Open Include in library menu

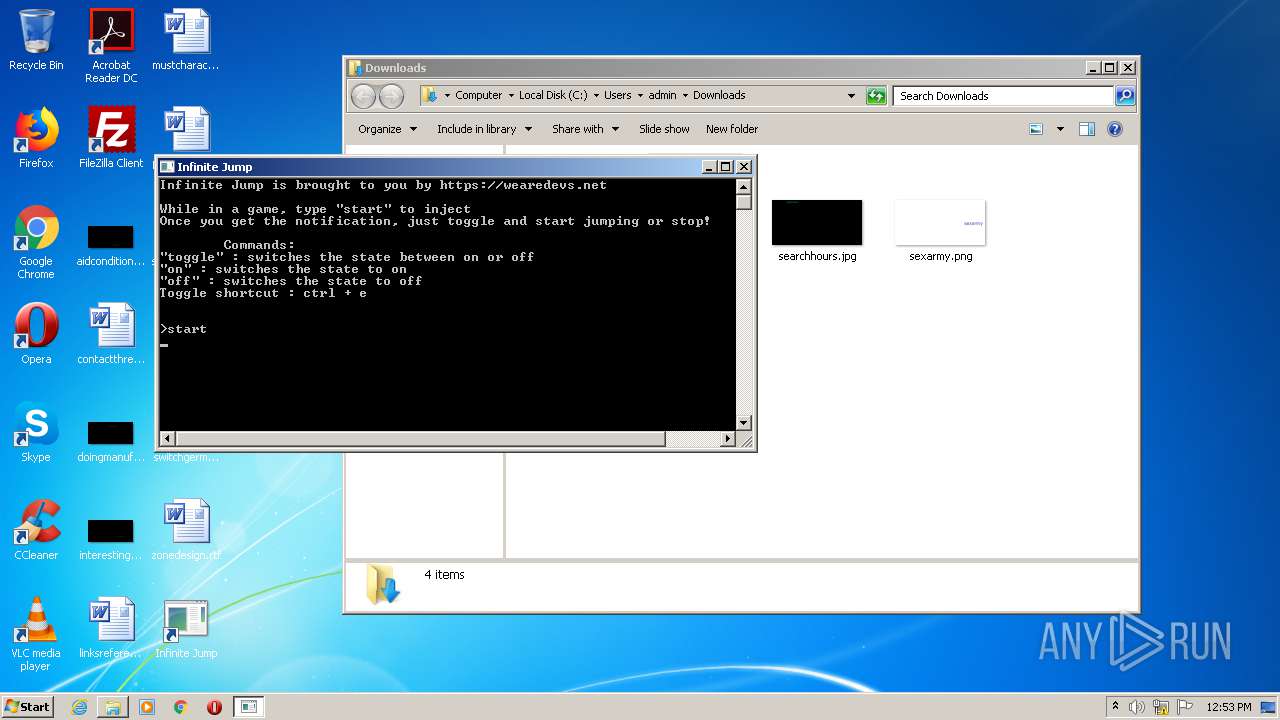(484, 129)
